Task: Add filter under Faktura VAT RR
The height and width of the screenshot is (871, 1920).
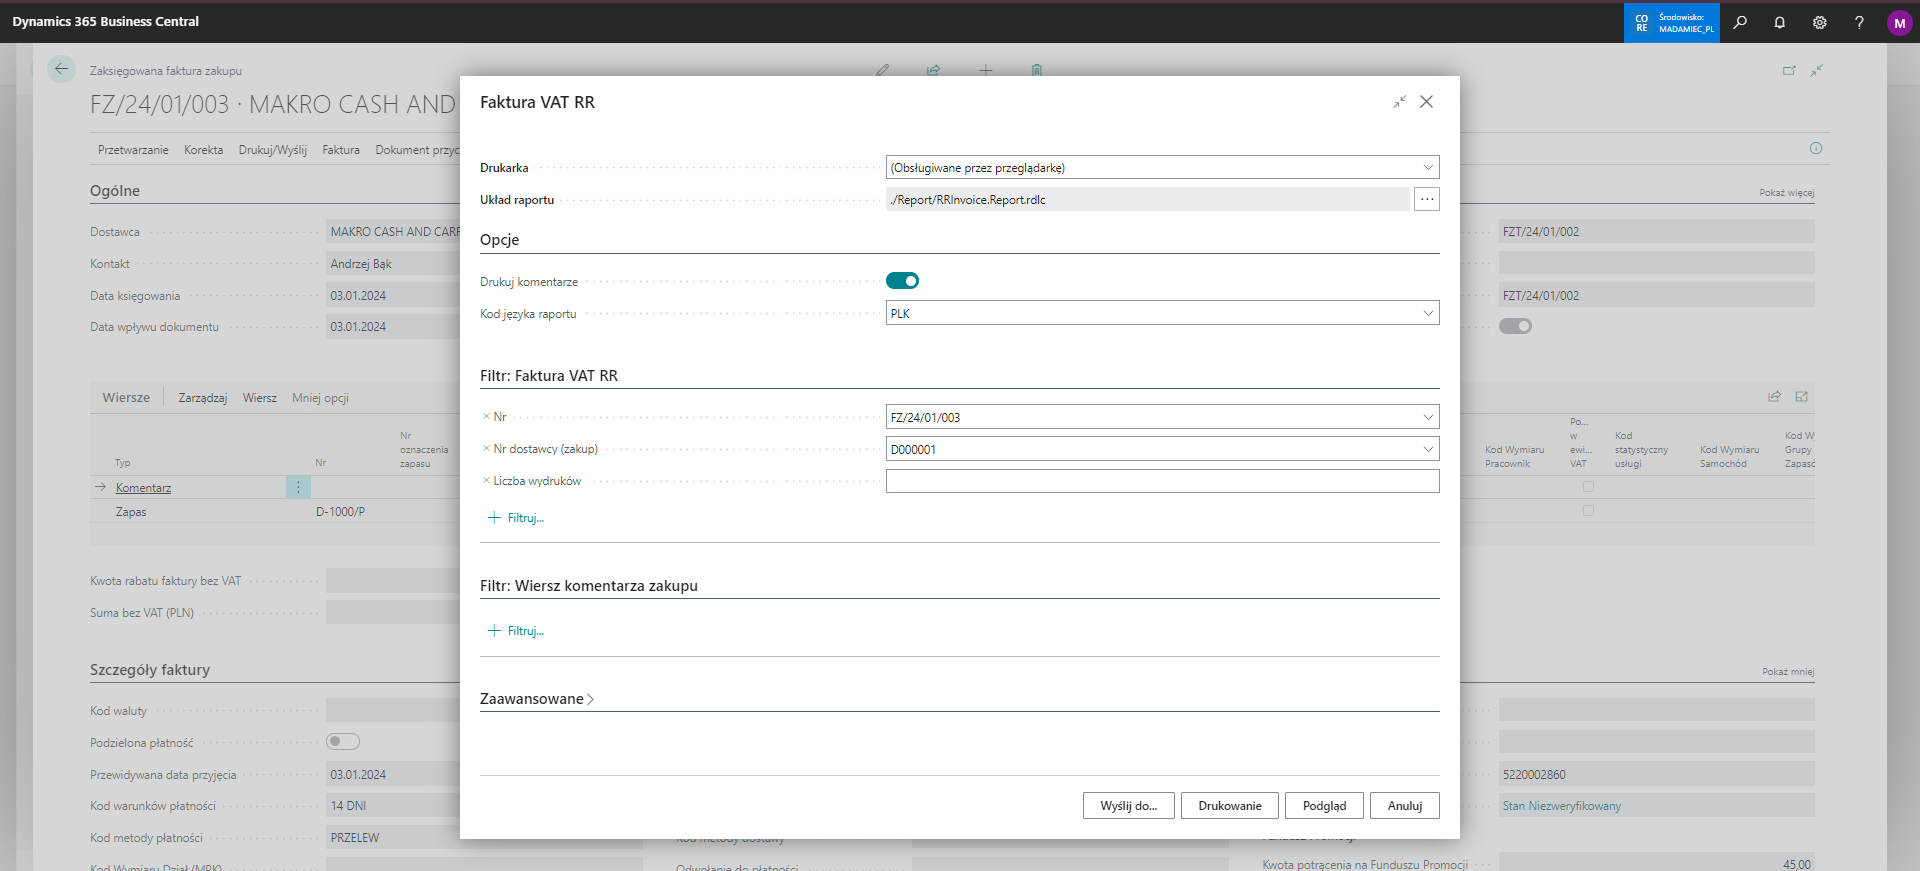Action: (516, 518)
